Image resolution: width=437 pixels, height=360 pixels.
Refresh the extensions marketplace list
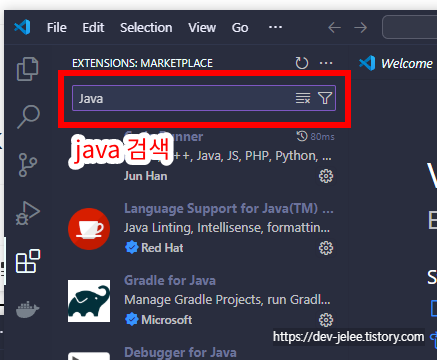[302, 63]
